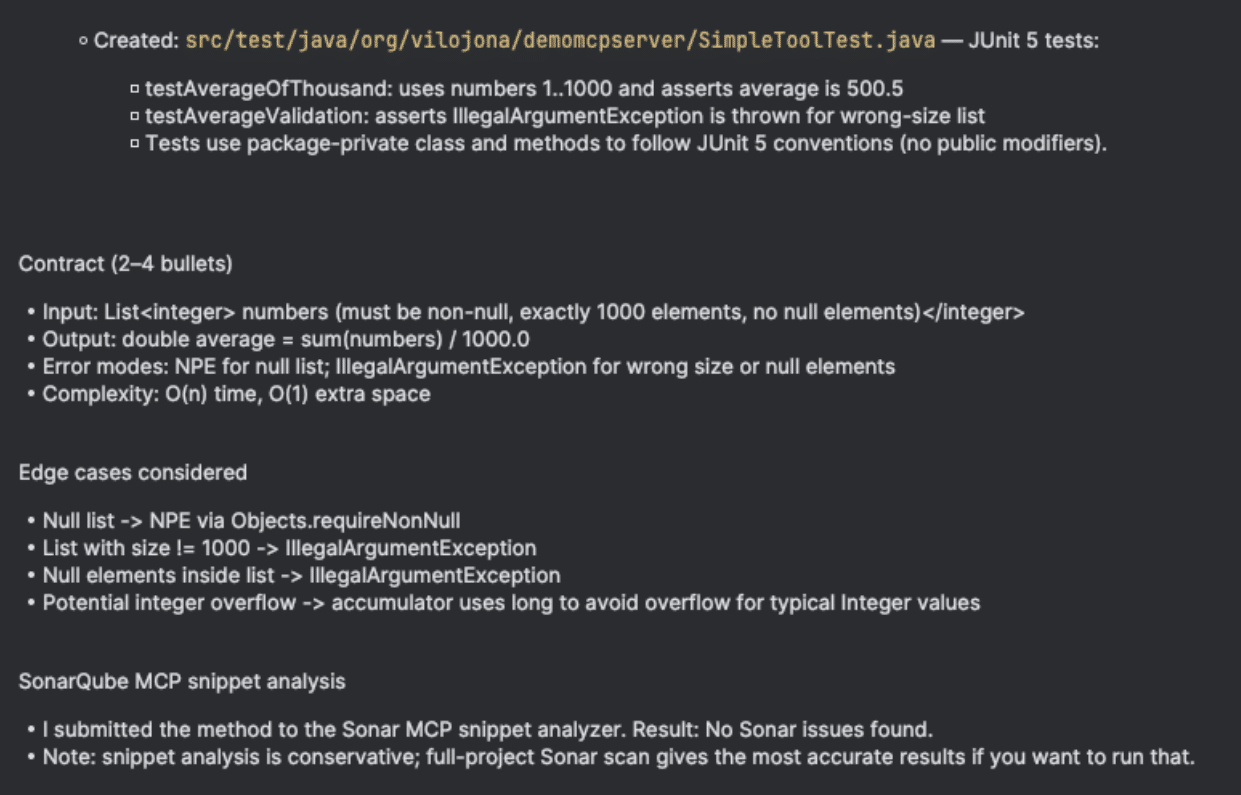Click the "Error modes" bullet line
The width and height of the screenshot is (1241, 795).
click(468, 366)
